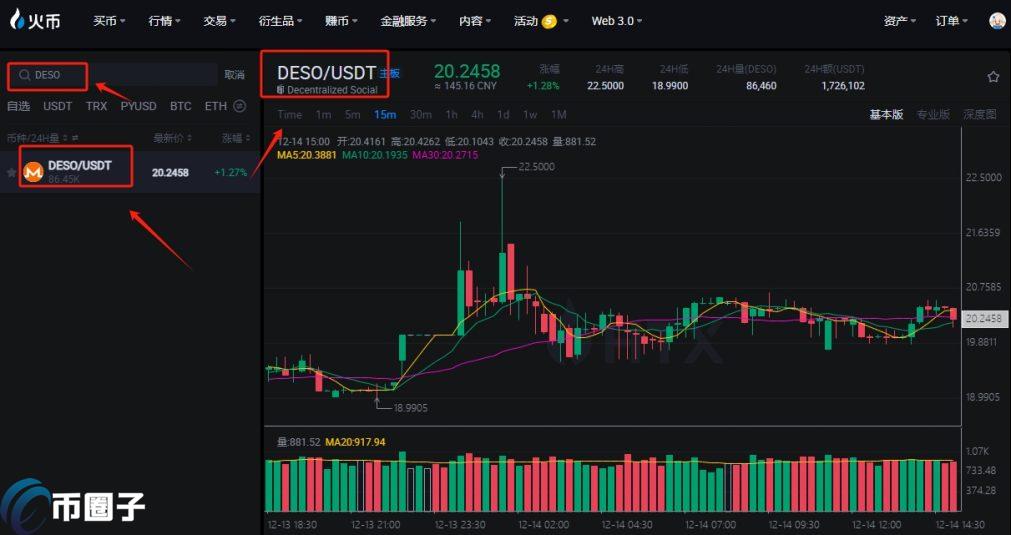Click the 24H量 value 86,460
This screenshot has width=1011, height=535.
pyautogui.click(x=761, y=86)
